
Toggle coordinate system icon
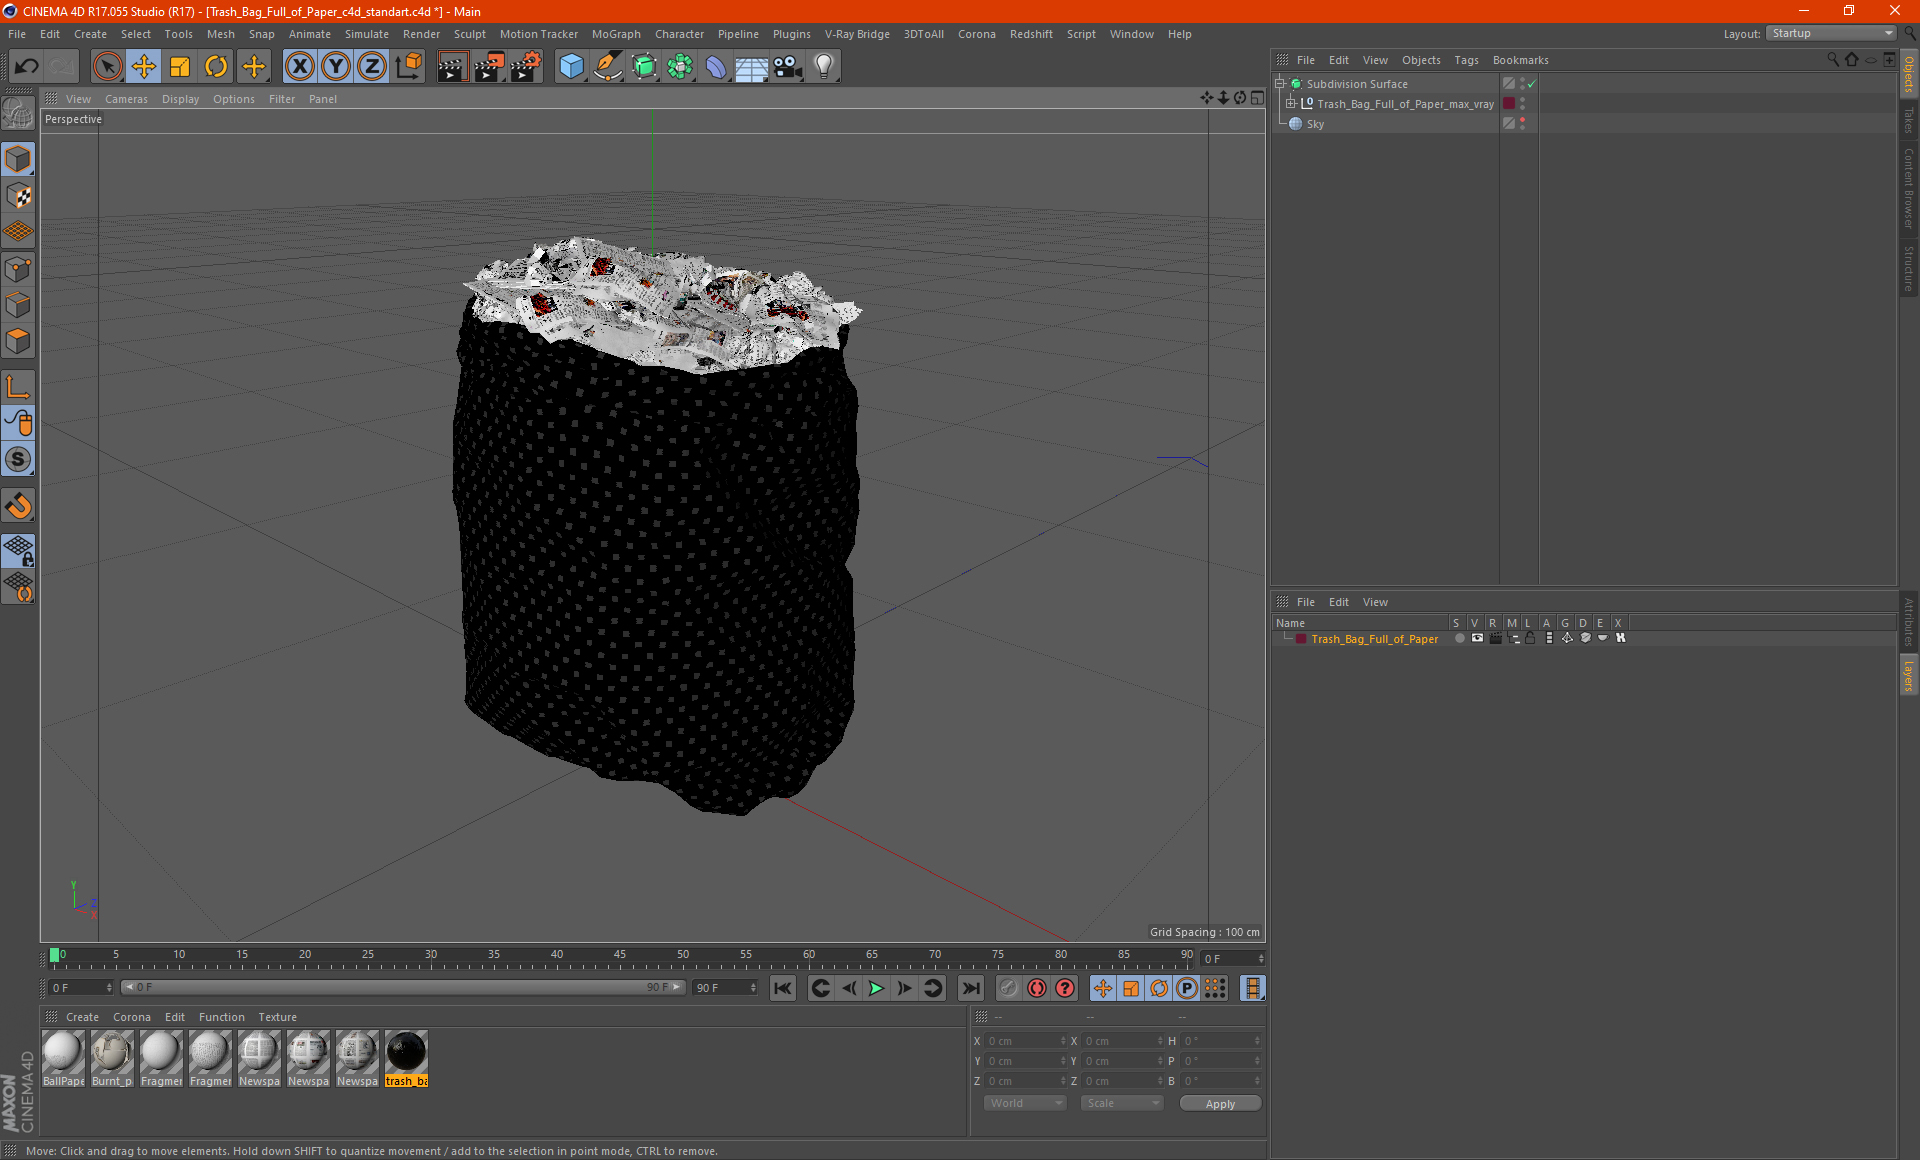pyautogui.click(x=408, y=67)
